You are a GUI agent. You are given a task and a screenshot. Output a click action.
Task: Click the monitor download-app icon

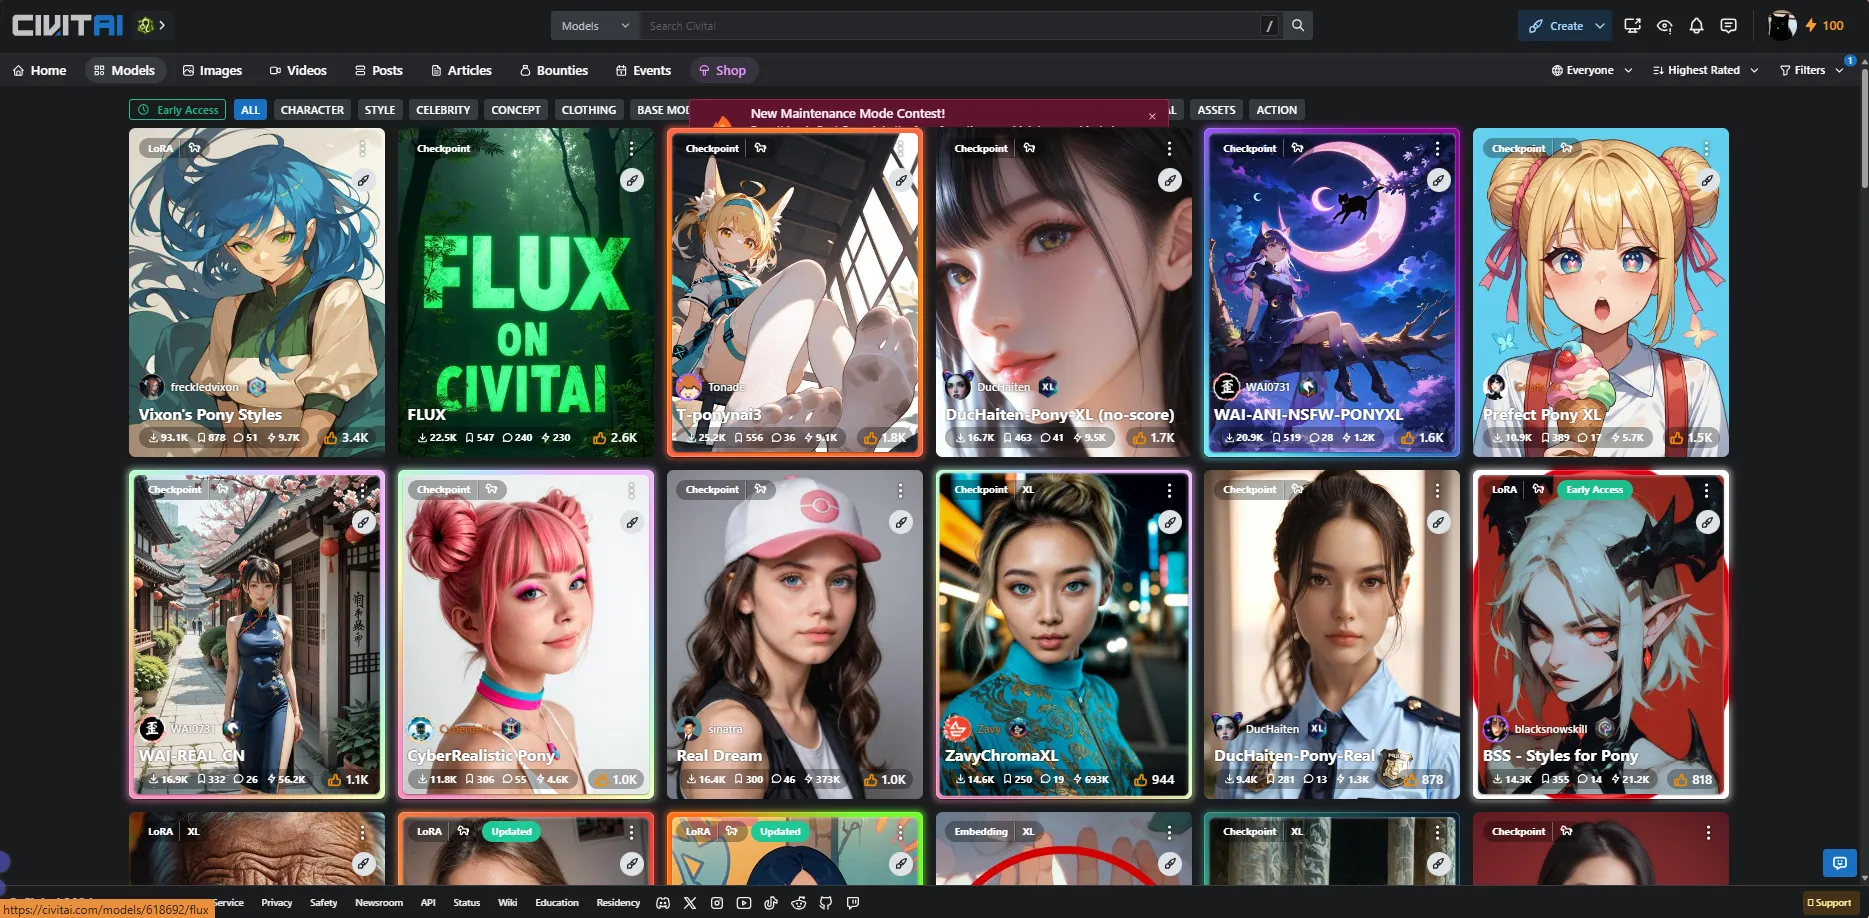1632,26
